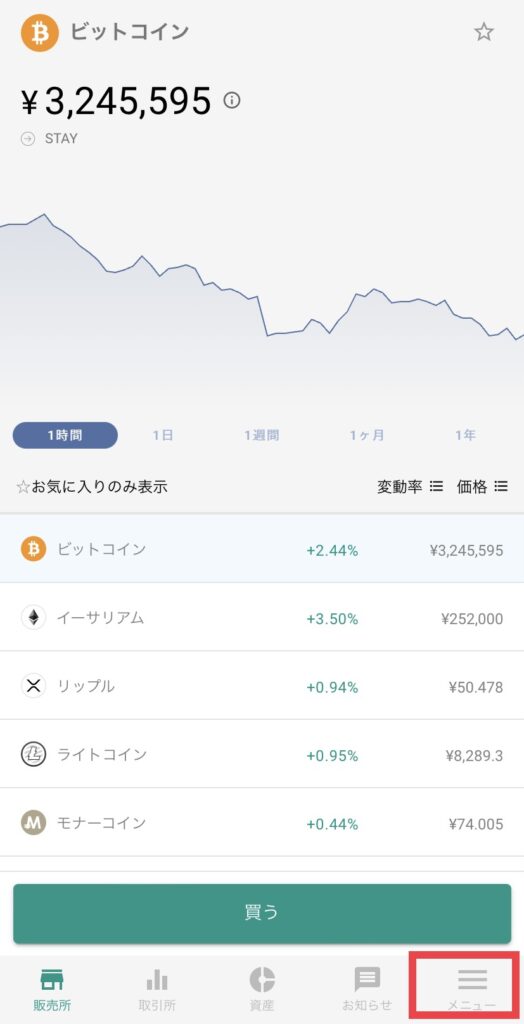This screenshot has width=524, height=1024.
Task: Select the リップル coin row
Action: pos(262,686)
